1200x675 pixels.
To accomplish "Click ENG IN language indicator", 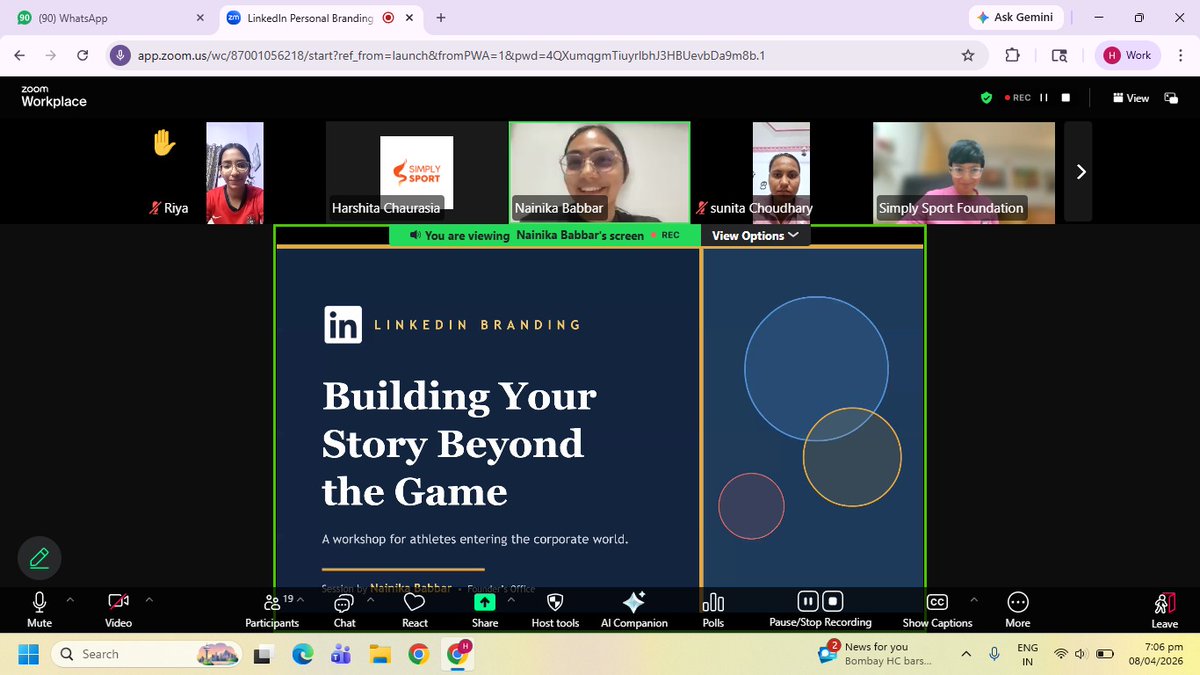I will click(1027, 654).
